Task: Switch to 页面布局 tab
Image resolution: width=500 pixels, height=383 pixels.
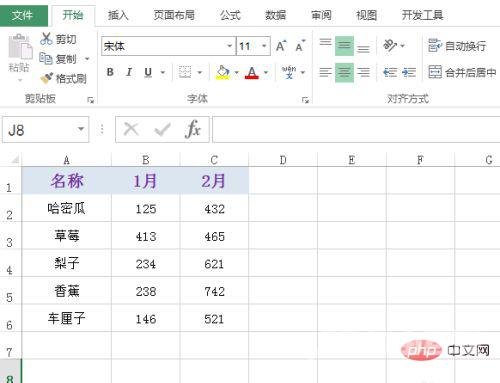Action: pos(174,15)
